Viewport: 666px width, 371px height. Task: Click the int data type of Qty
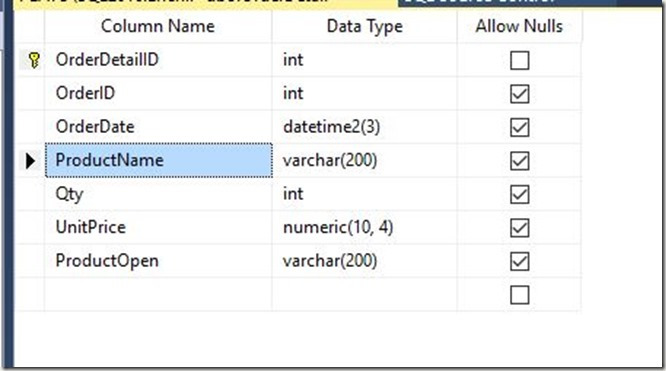364,194
